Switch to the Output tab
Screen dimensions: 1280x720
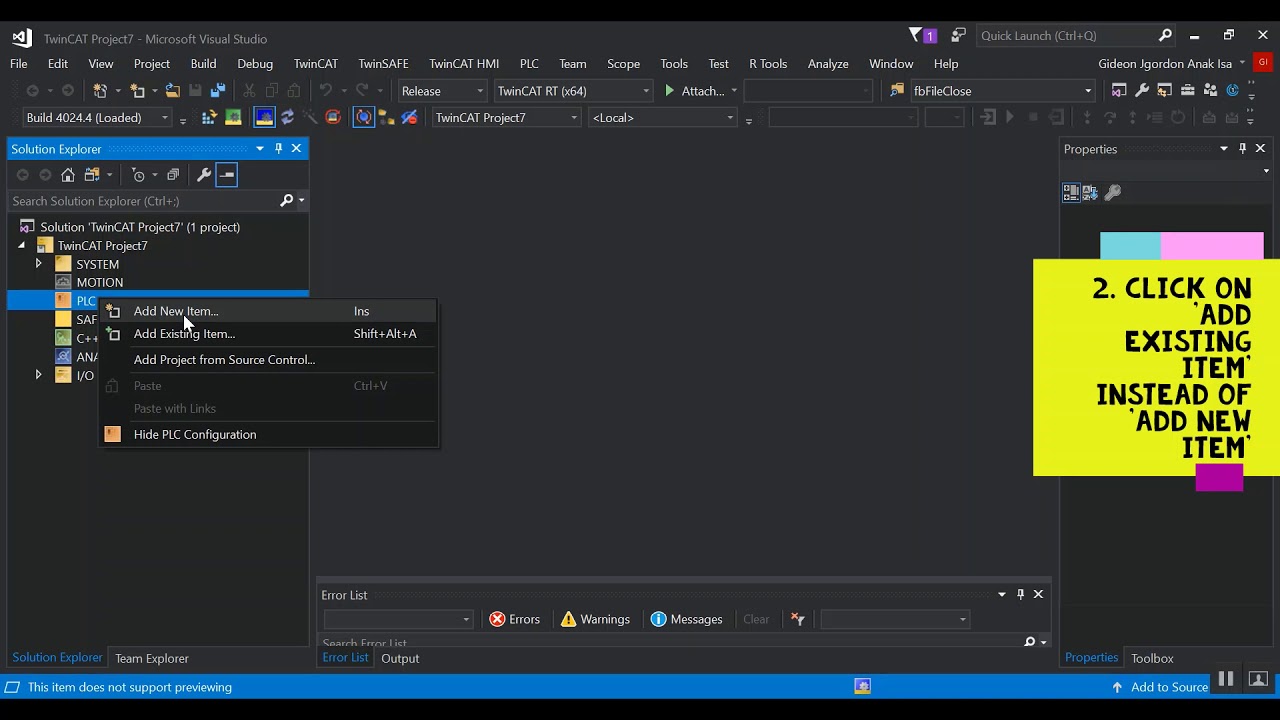pyautogui.click(x=400, y=658)
